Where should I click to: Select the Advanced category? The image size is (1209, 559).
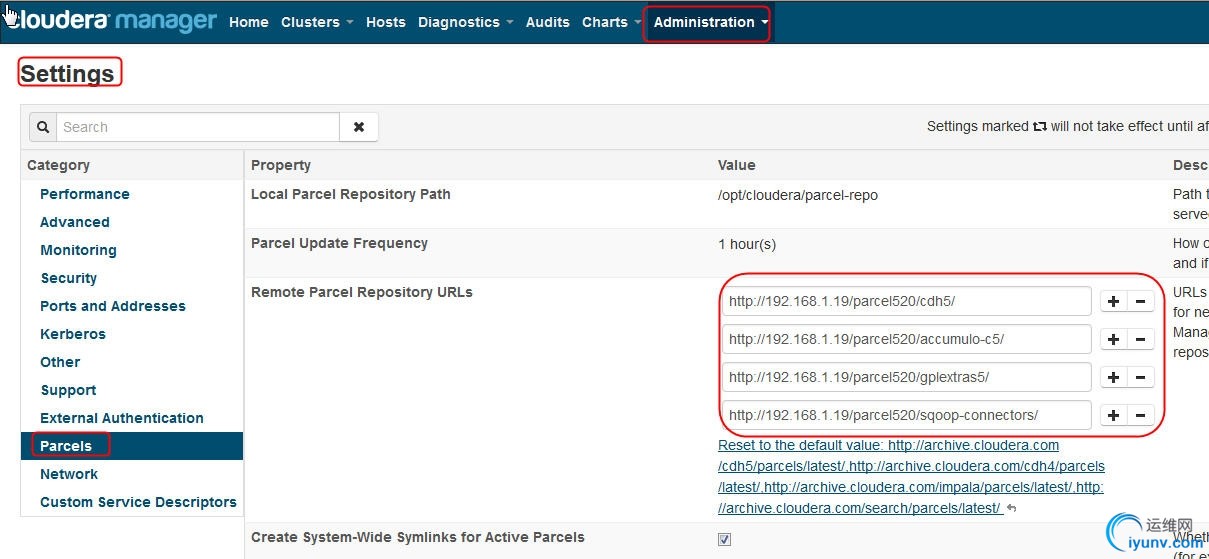click(75, 222)
